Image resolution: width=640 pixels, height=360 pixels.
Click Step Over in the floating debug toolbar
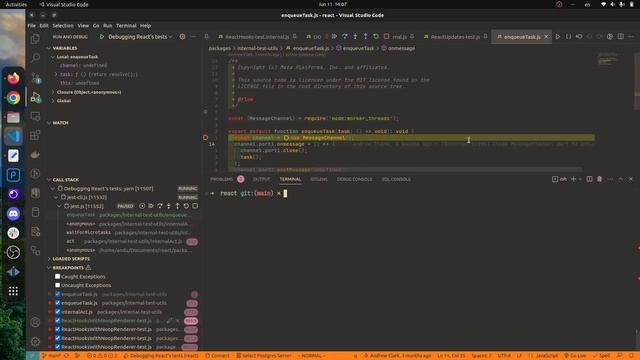(345, 36)
